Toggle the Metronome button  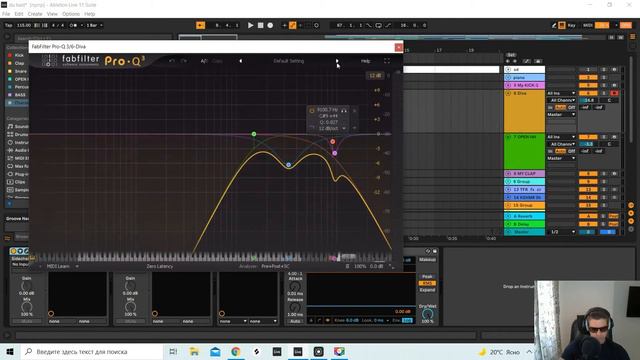pos(73,25)
